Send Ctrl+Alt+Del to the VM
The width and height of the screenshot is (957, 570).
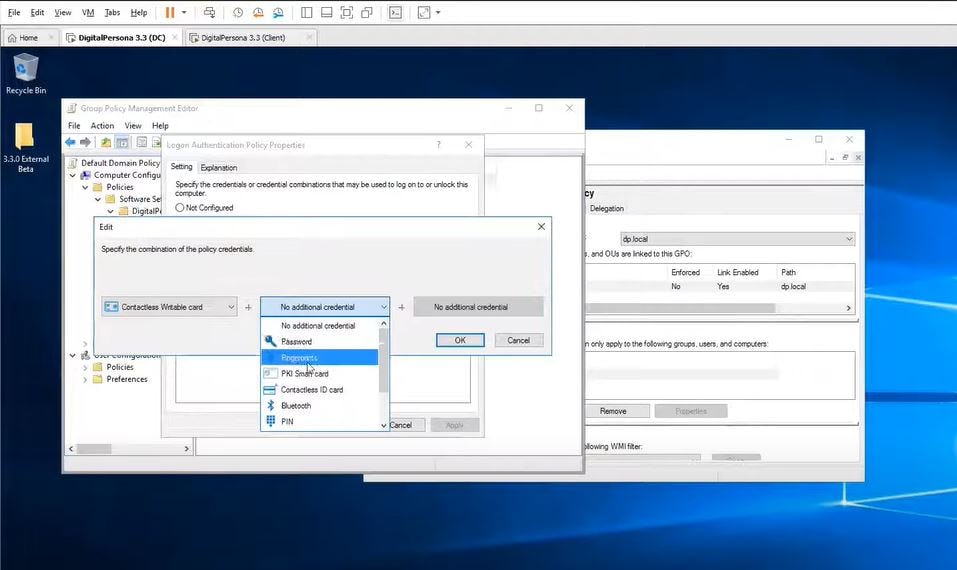pyautogui.click(x=209, y=12)
